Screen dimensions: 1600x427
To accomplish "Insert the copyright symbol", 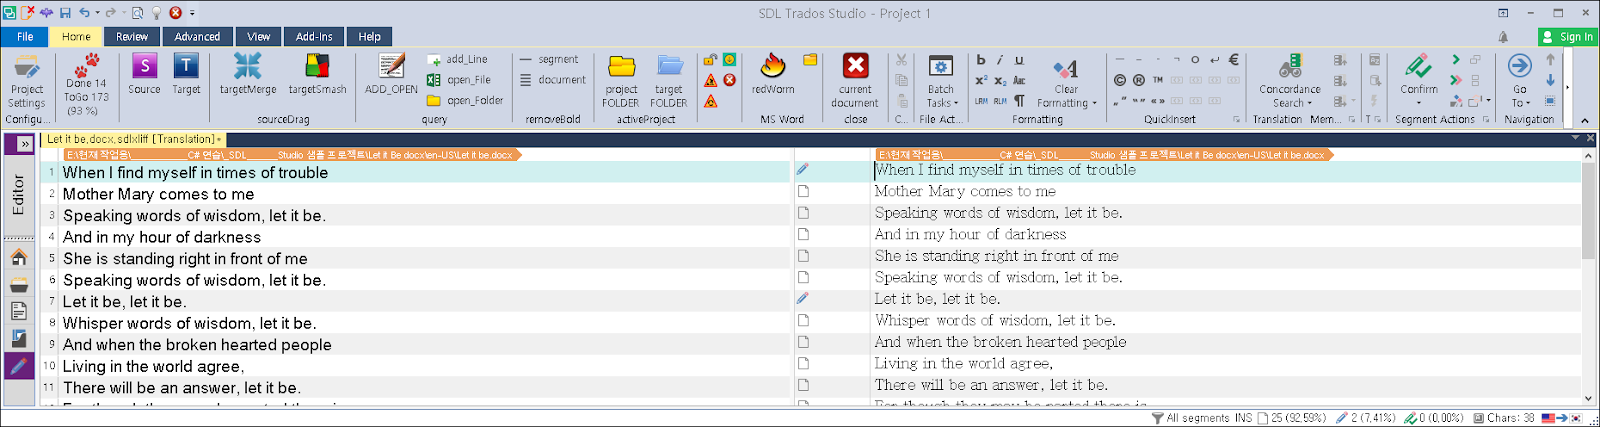I will 1119,80.
